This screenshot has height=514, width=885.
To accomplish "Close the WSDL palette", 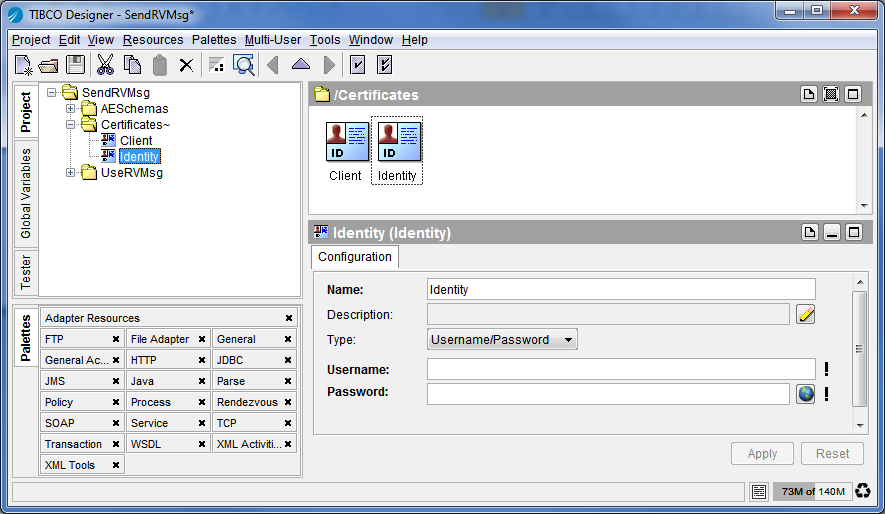I will pos(201,444).
